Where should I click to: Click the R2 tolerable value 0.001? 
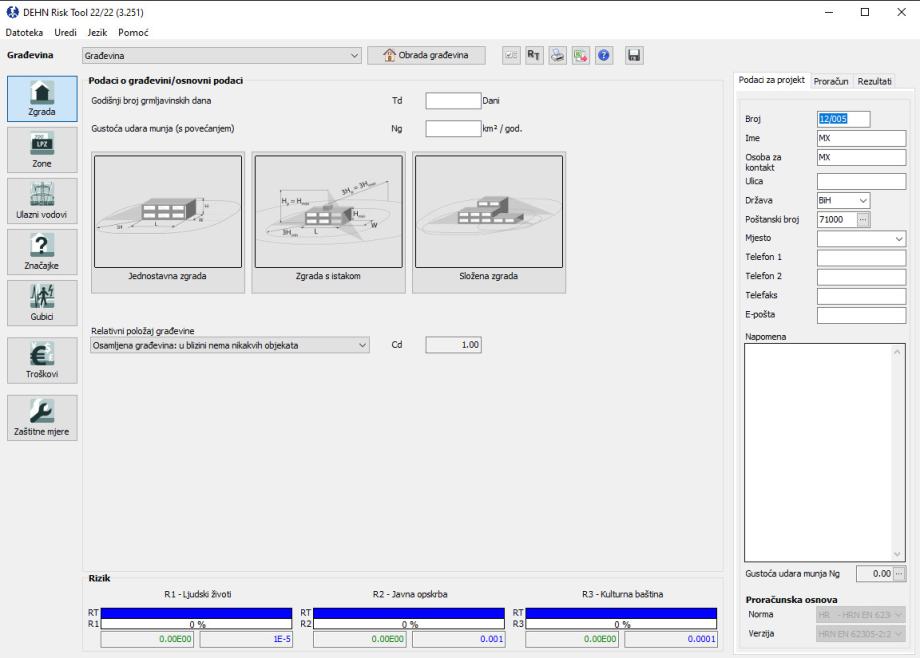tap(459, 639)
